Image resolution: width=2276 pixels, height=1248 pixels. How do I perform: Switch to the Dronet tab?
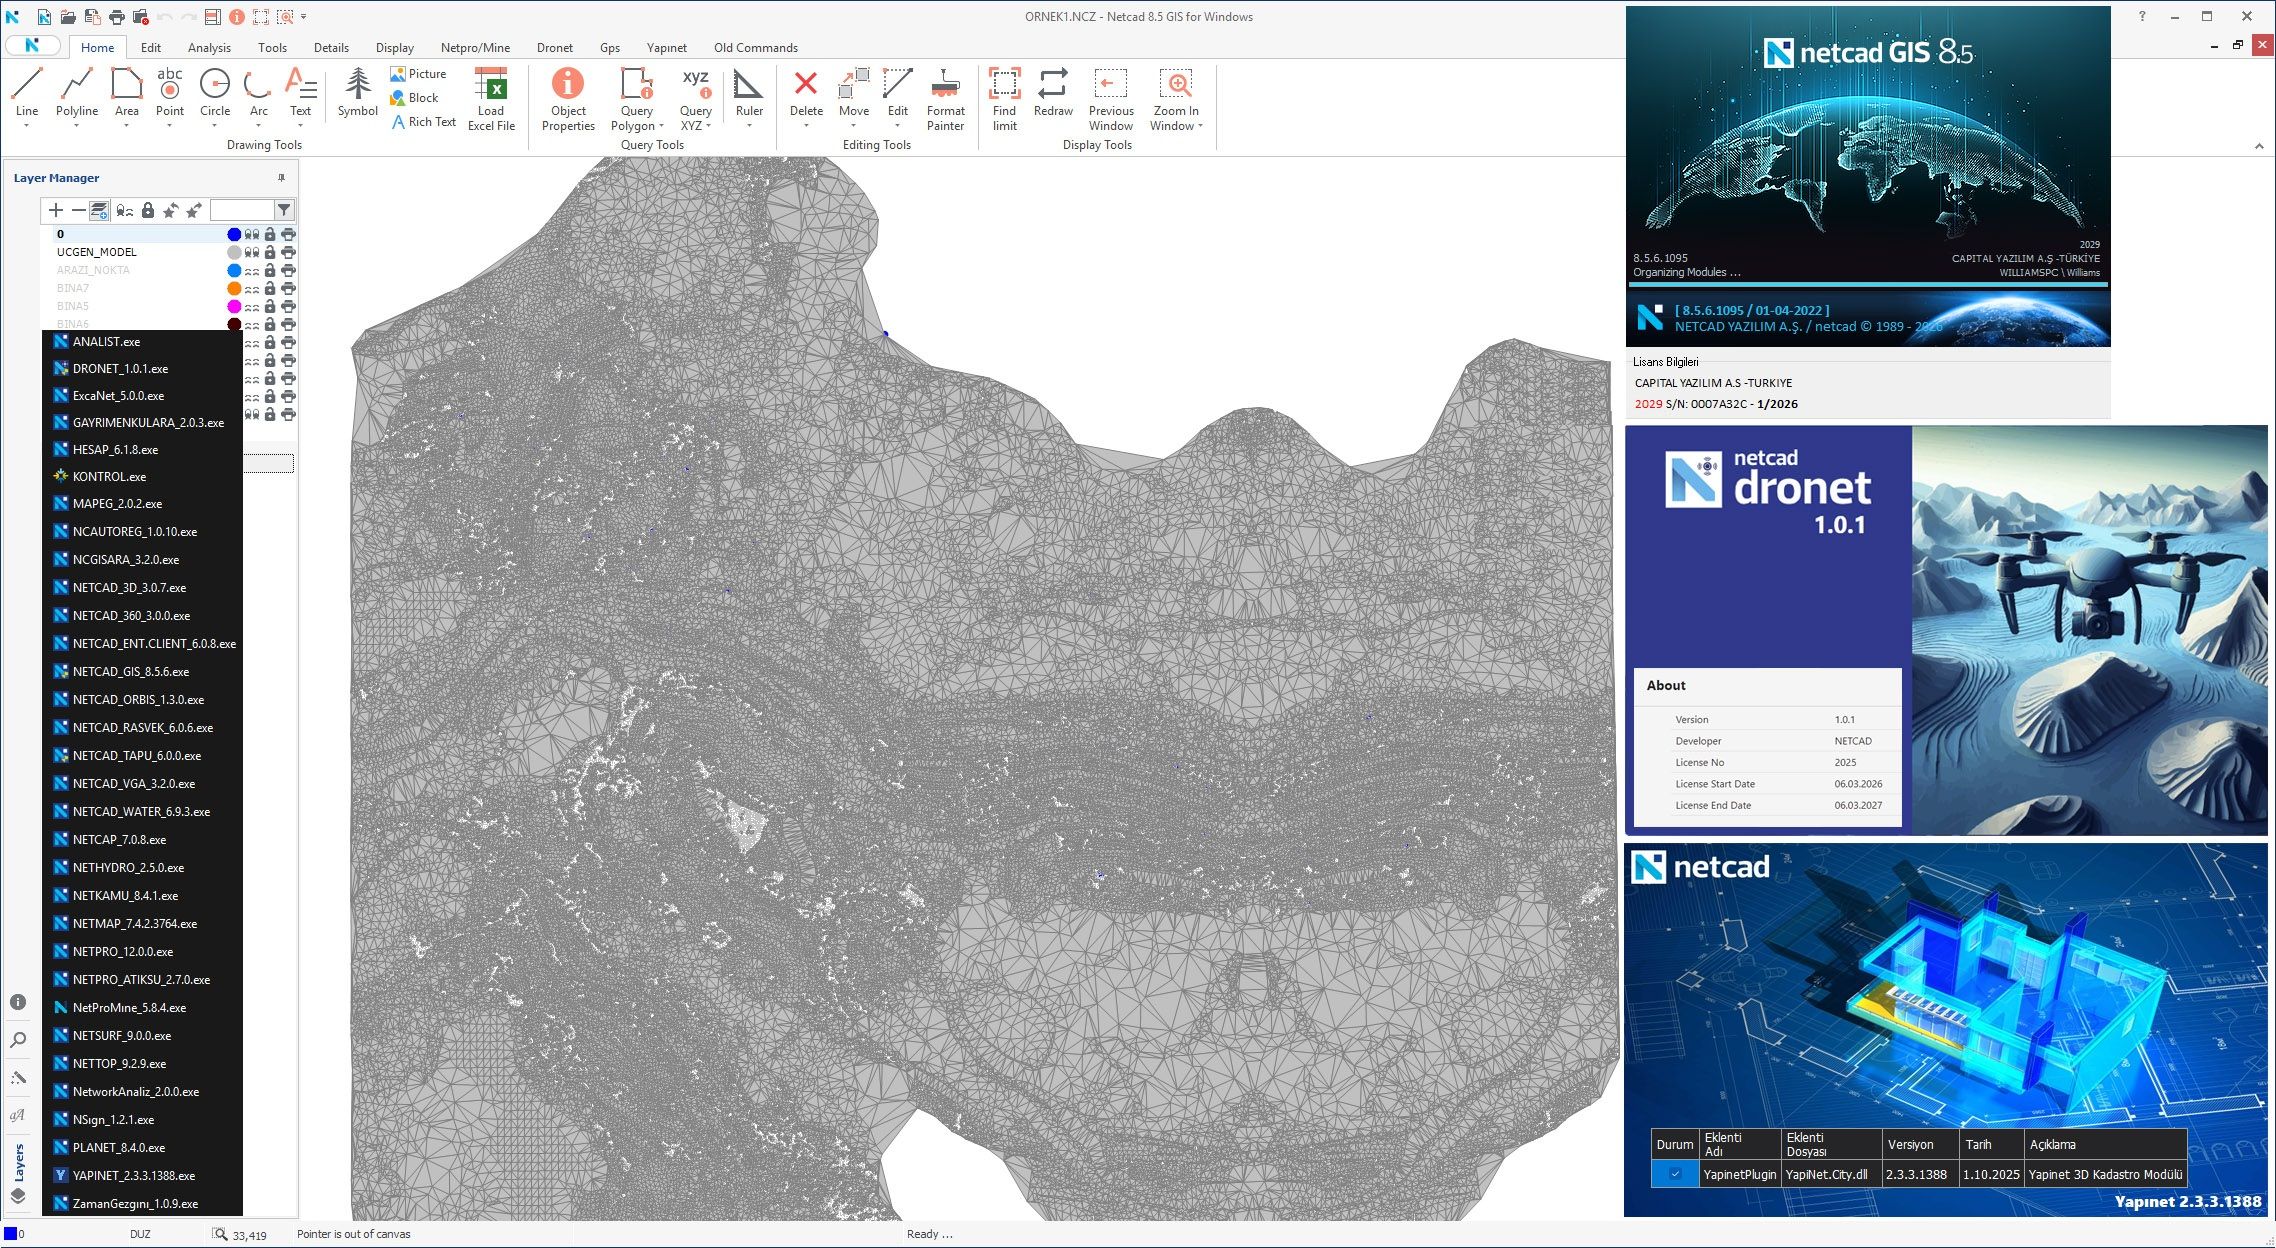[554, 47]
